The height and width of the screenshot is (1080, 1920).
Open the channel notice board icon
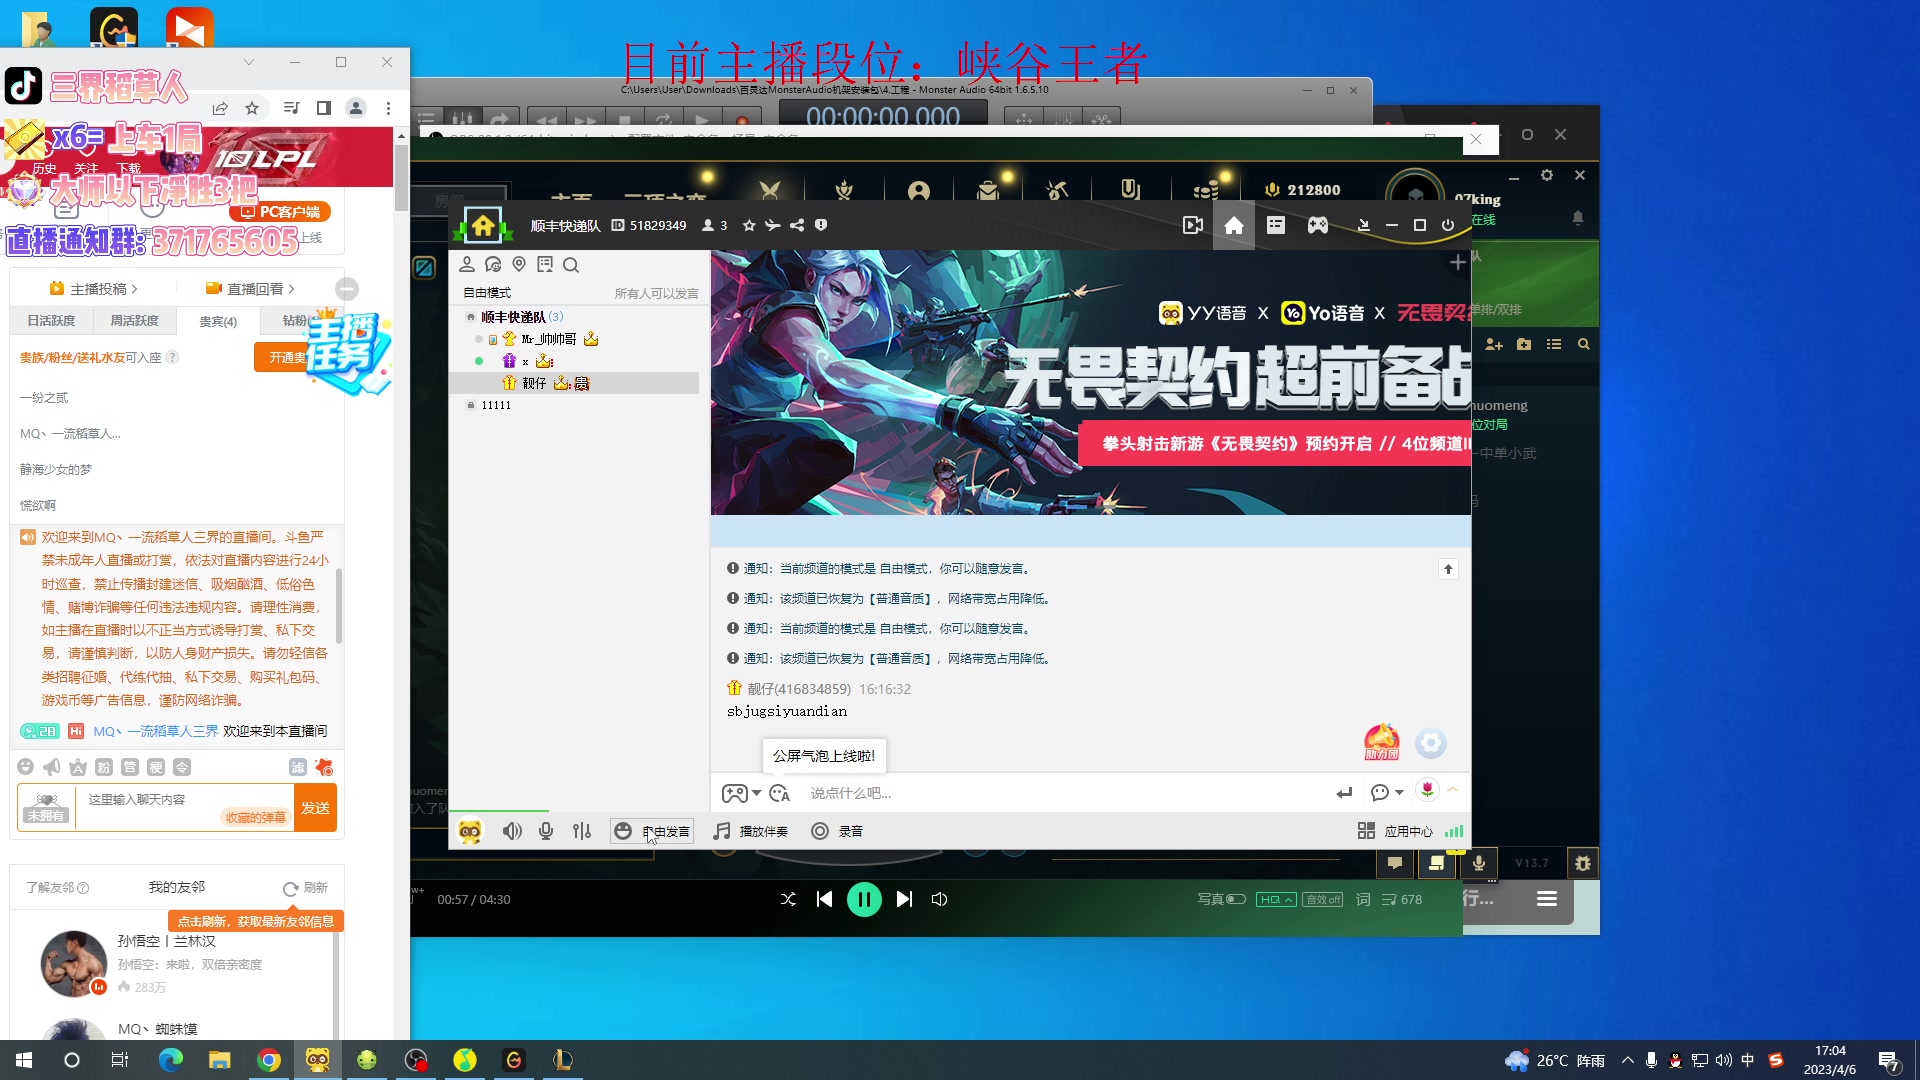545,265
